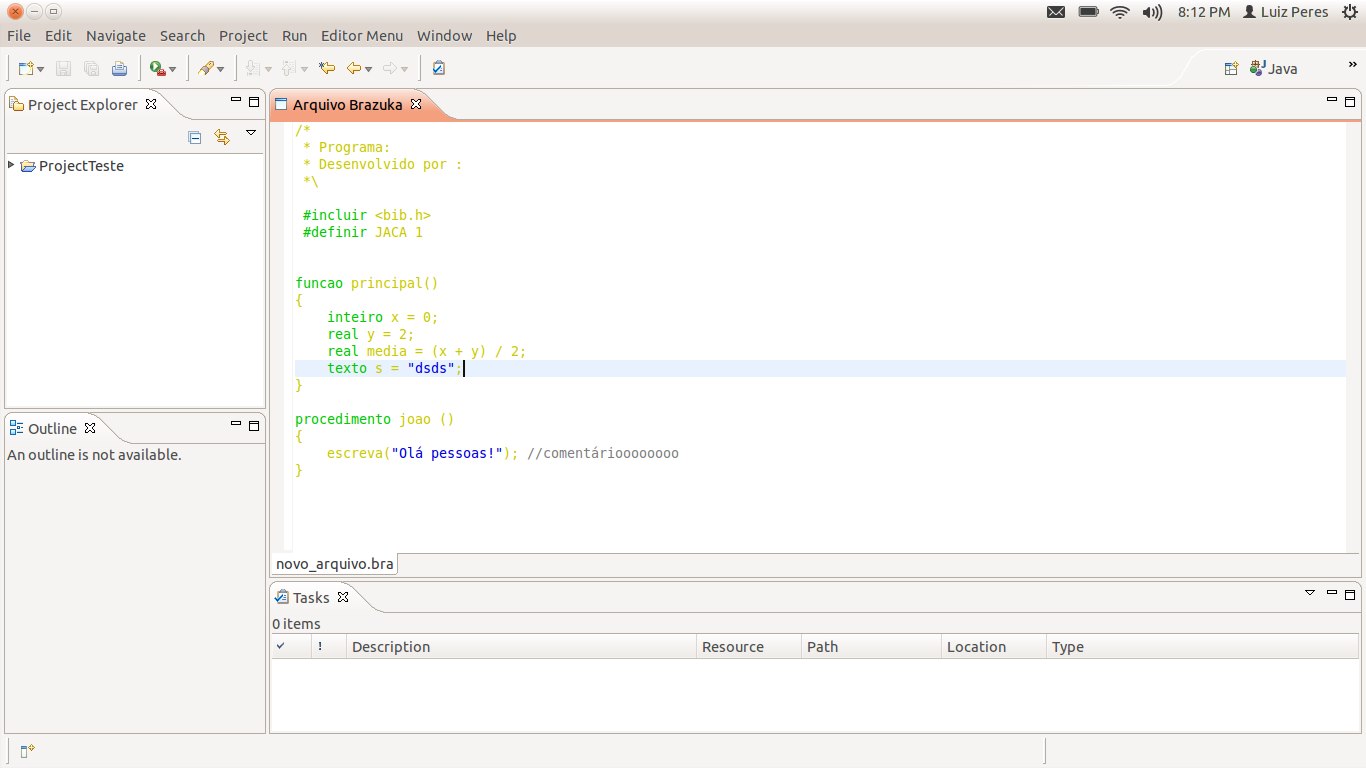Open the Edit menu
1366x768 pixels.
(58, 35)
